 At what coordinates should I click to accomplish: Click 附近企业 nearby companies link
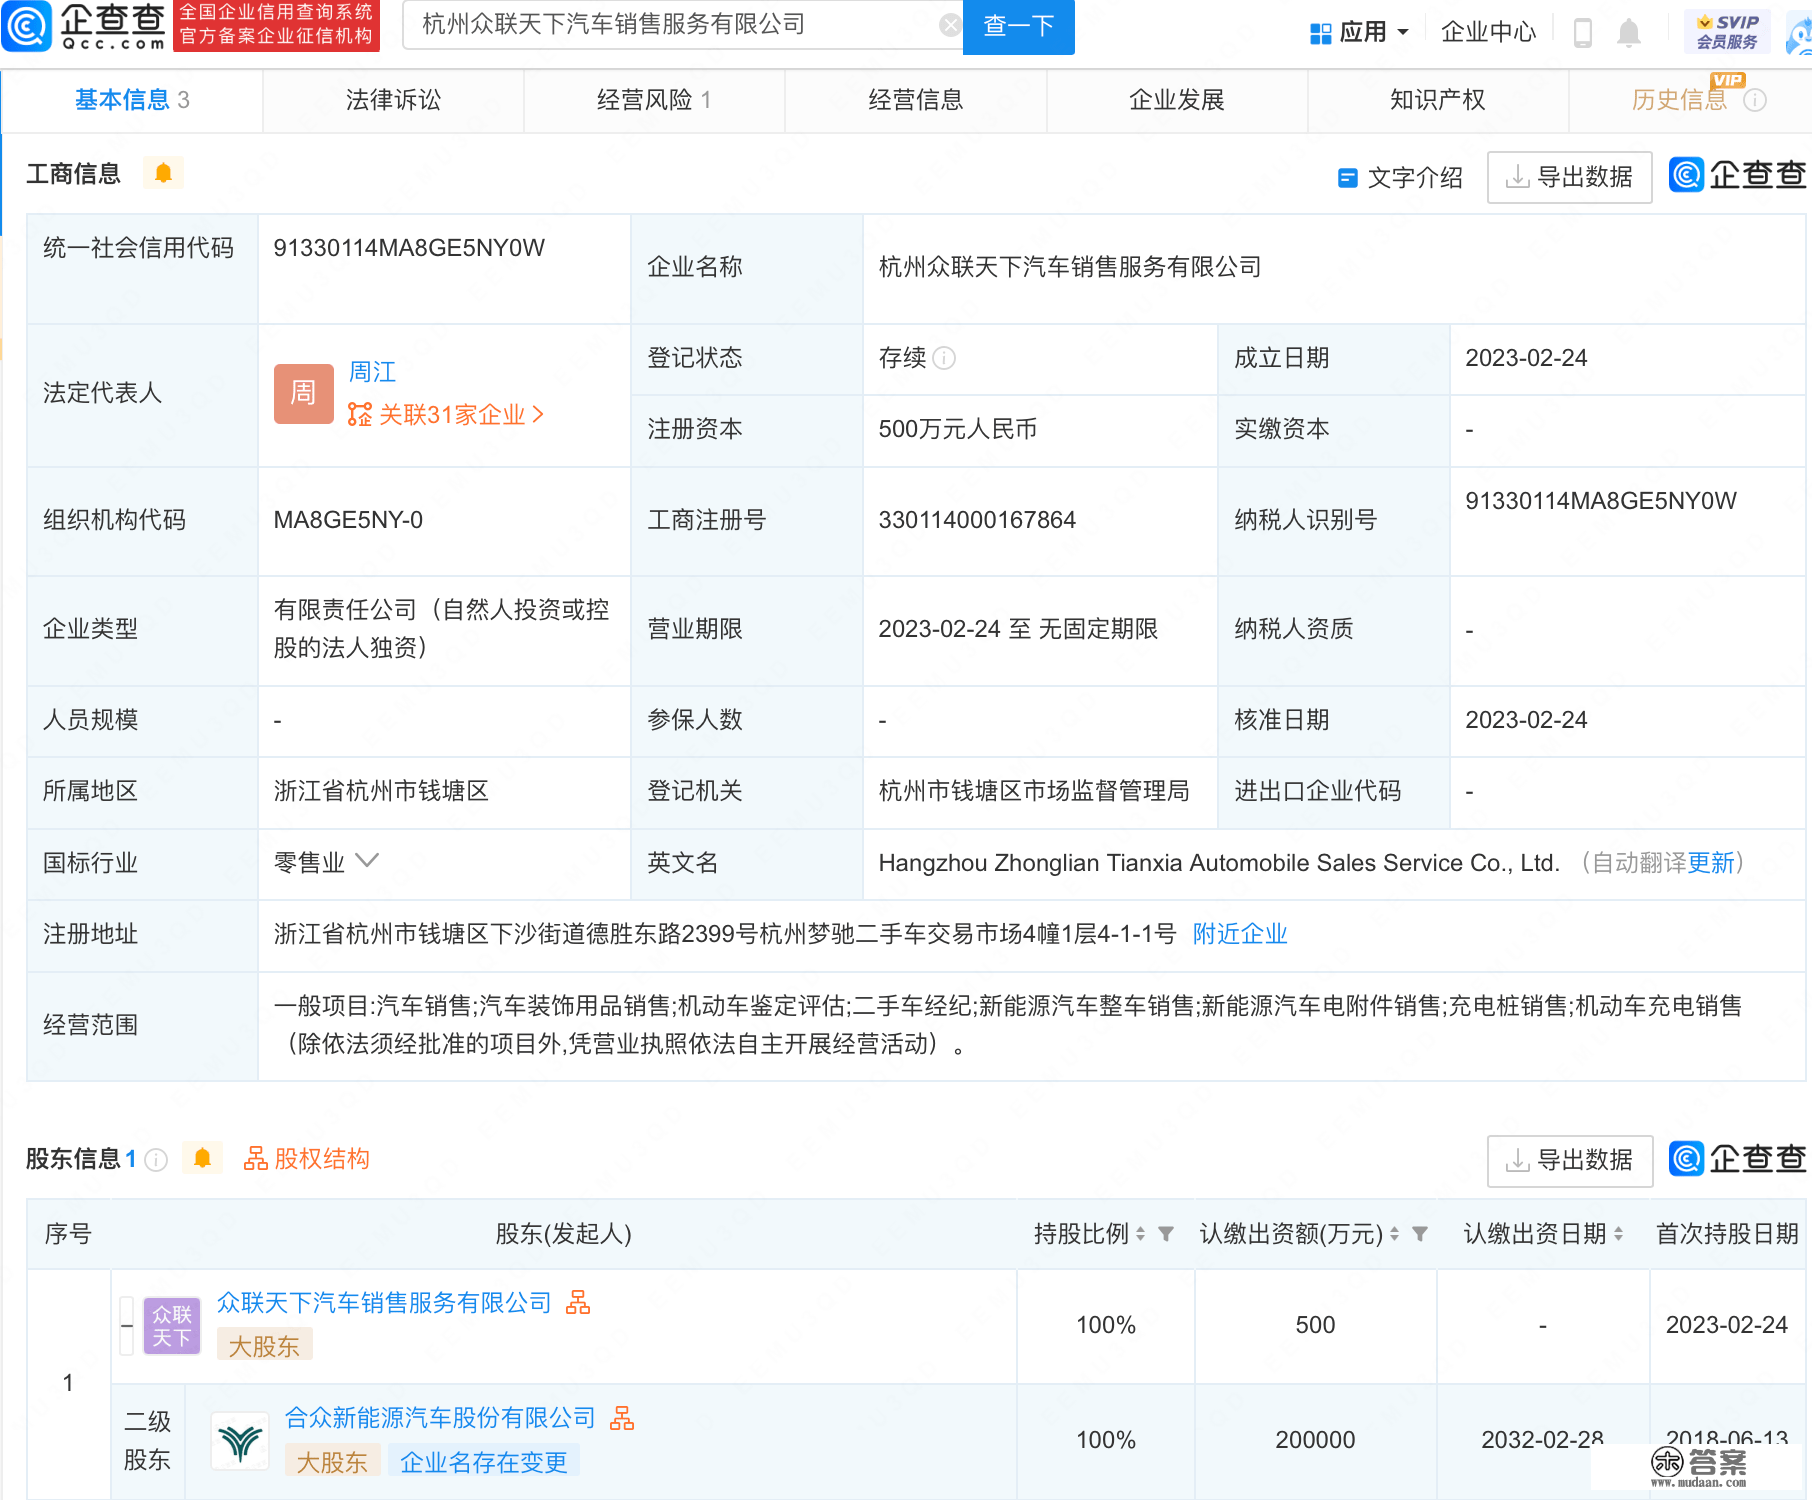1240,934
